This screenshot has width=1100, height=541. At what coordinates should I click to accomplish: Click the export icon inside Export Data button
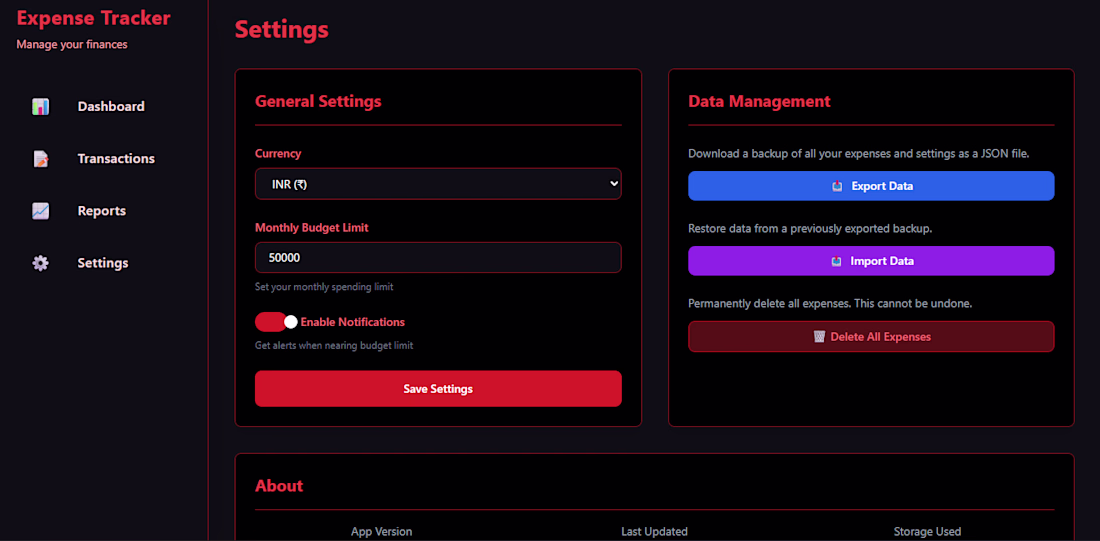pos(837,186)
